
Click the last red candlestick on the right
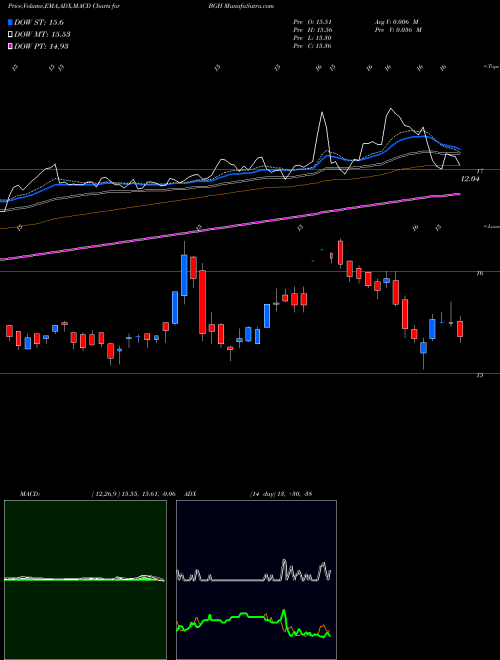[460, 329]
